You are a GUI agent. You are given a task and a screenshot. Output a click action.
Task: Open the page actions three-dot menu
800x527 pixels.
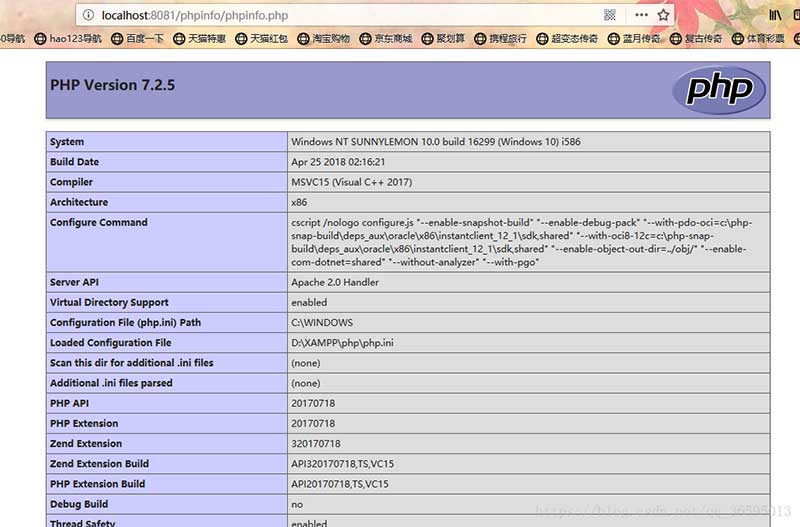click(641, 15)
